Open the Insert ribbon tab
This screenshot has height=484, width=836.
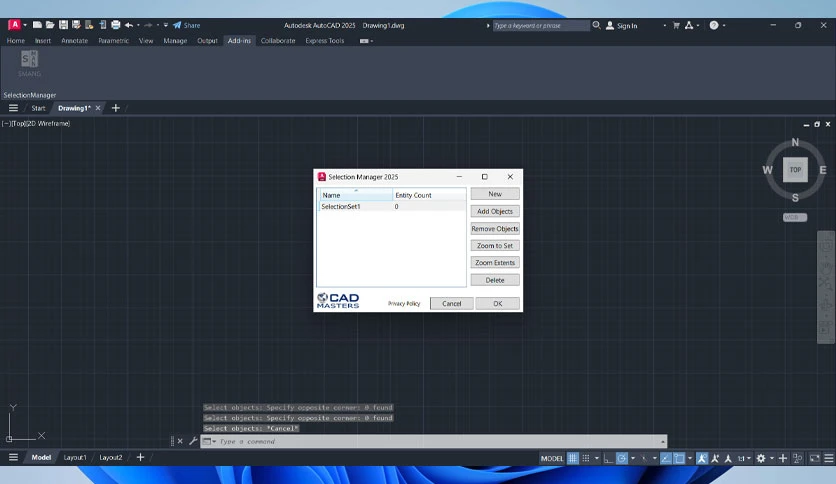(43, 41)
